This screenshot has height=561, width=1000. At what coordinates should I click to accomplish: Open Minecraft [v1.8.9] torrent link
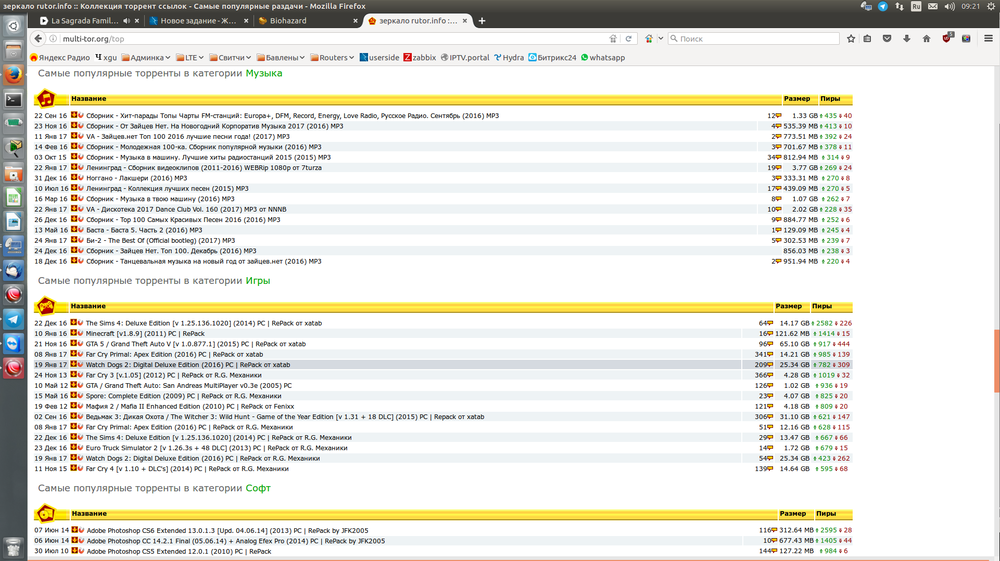point(145,333)
